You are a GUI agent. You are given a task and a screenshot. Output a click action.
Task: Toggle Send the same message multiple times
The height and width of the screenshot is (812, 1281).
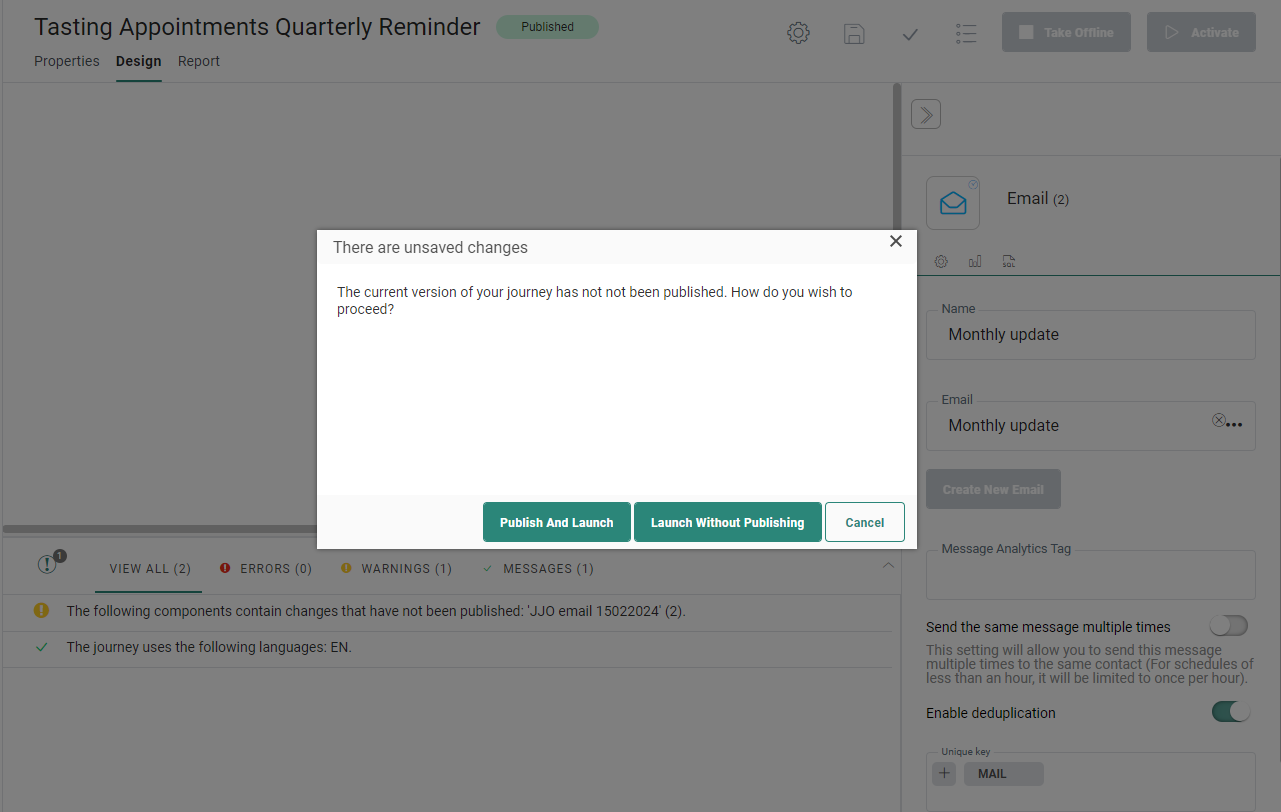(x=1229, y=626)
